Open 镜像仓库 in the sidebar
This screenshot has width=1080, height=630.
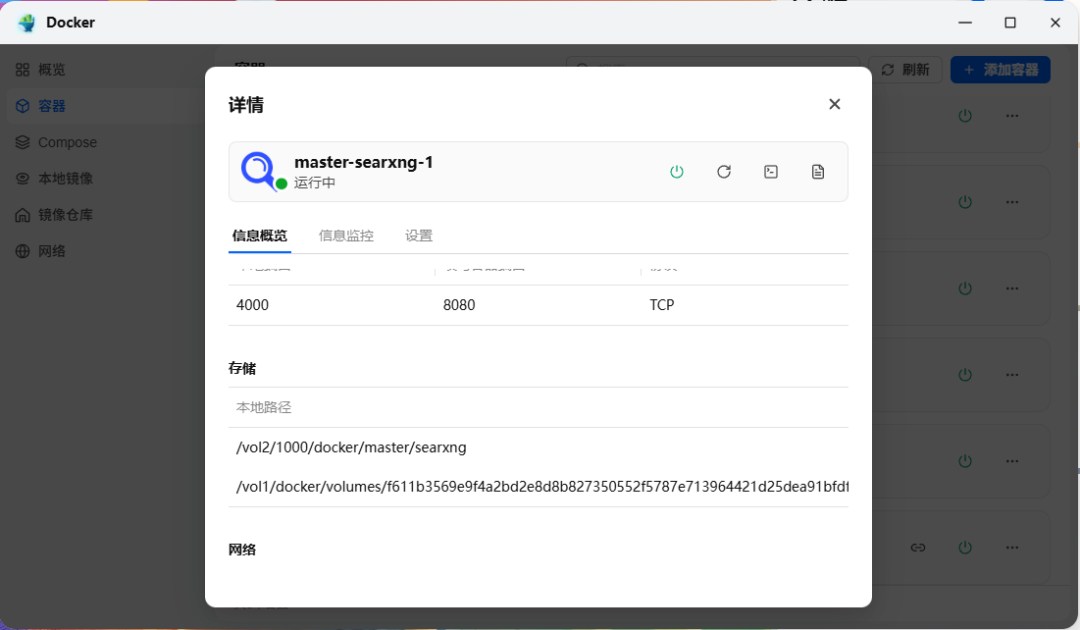click(66, 215)
